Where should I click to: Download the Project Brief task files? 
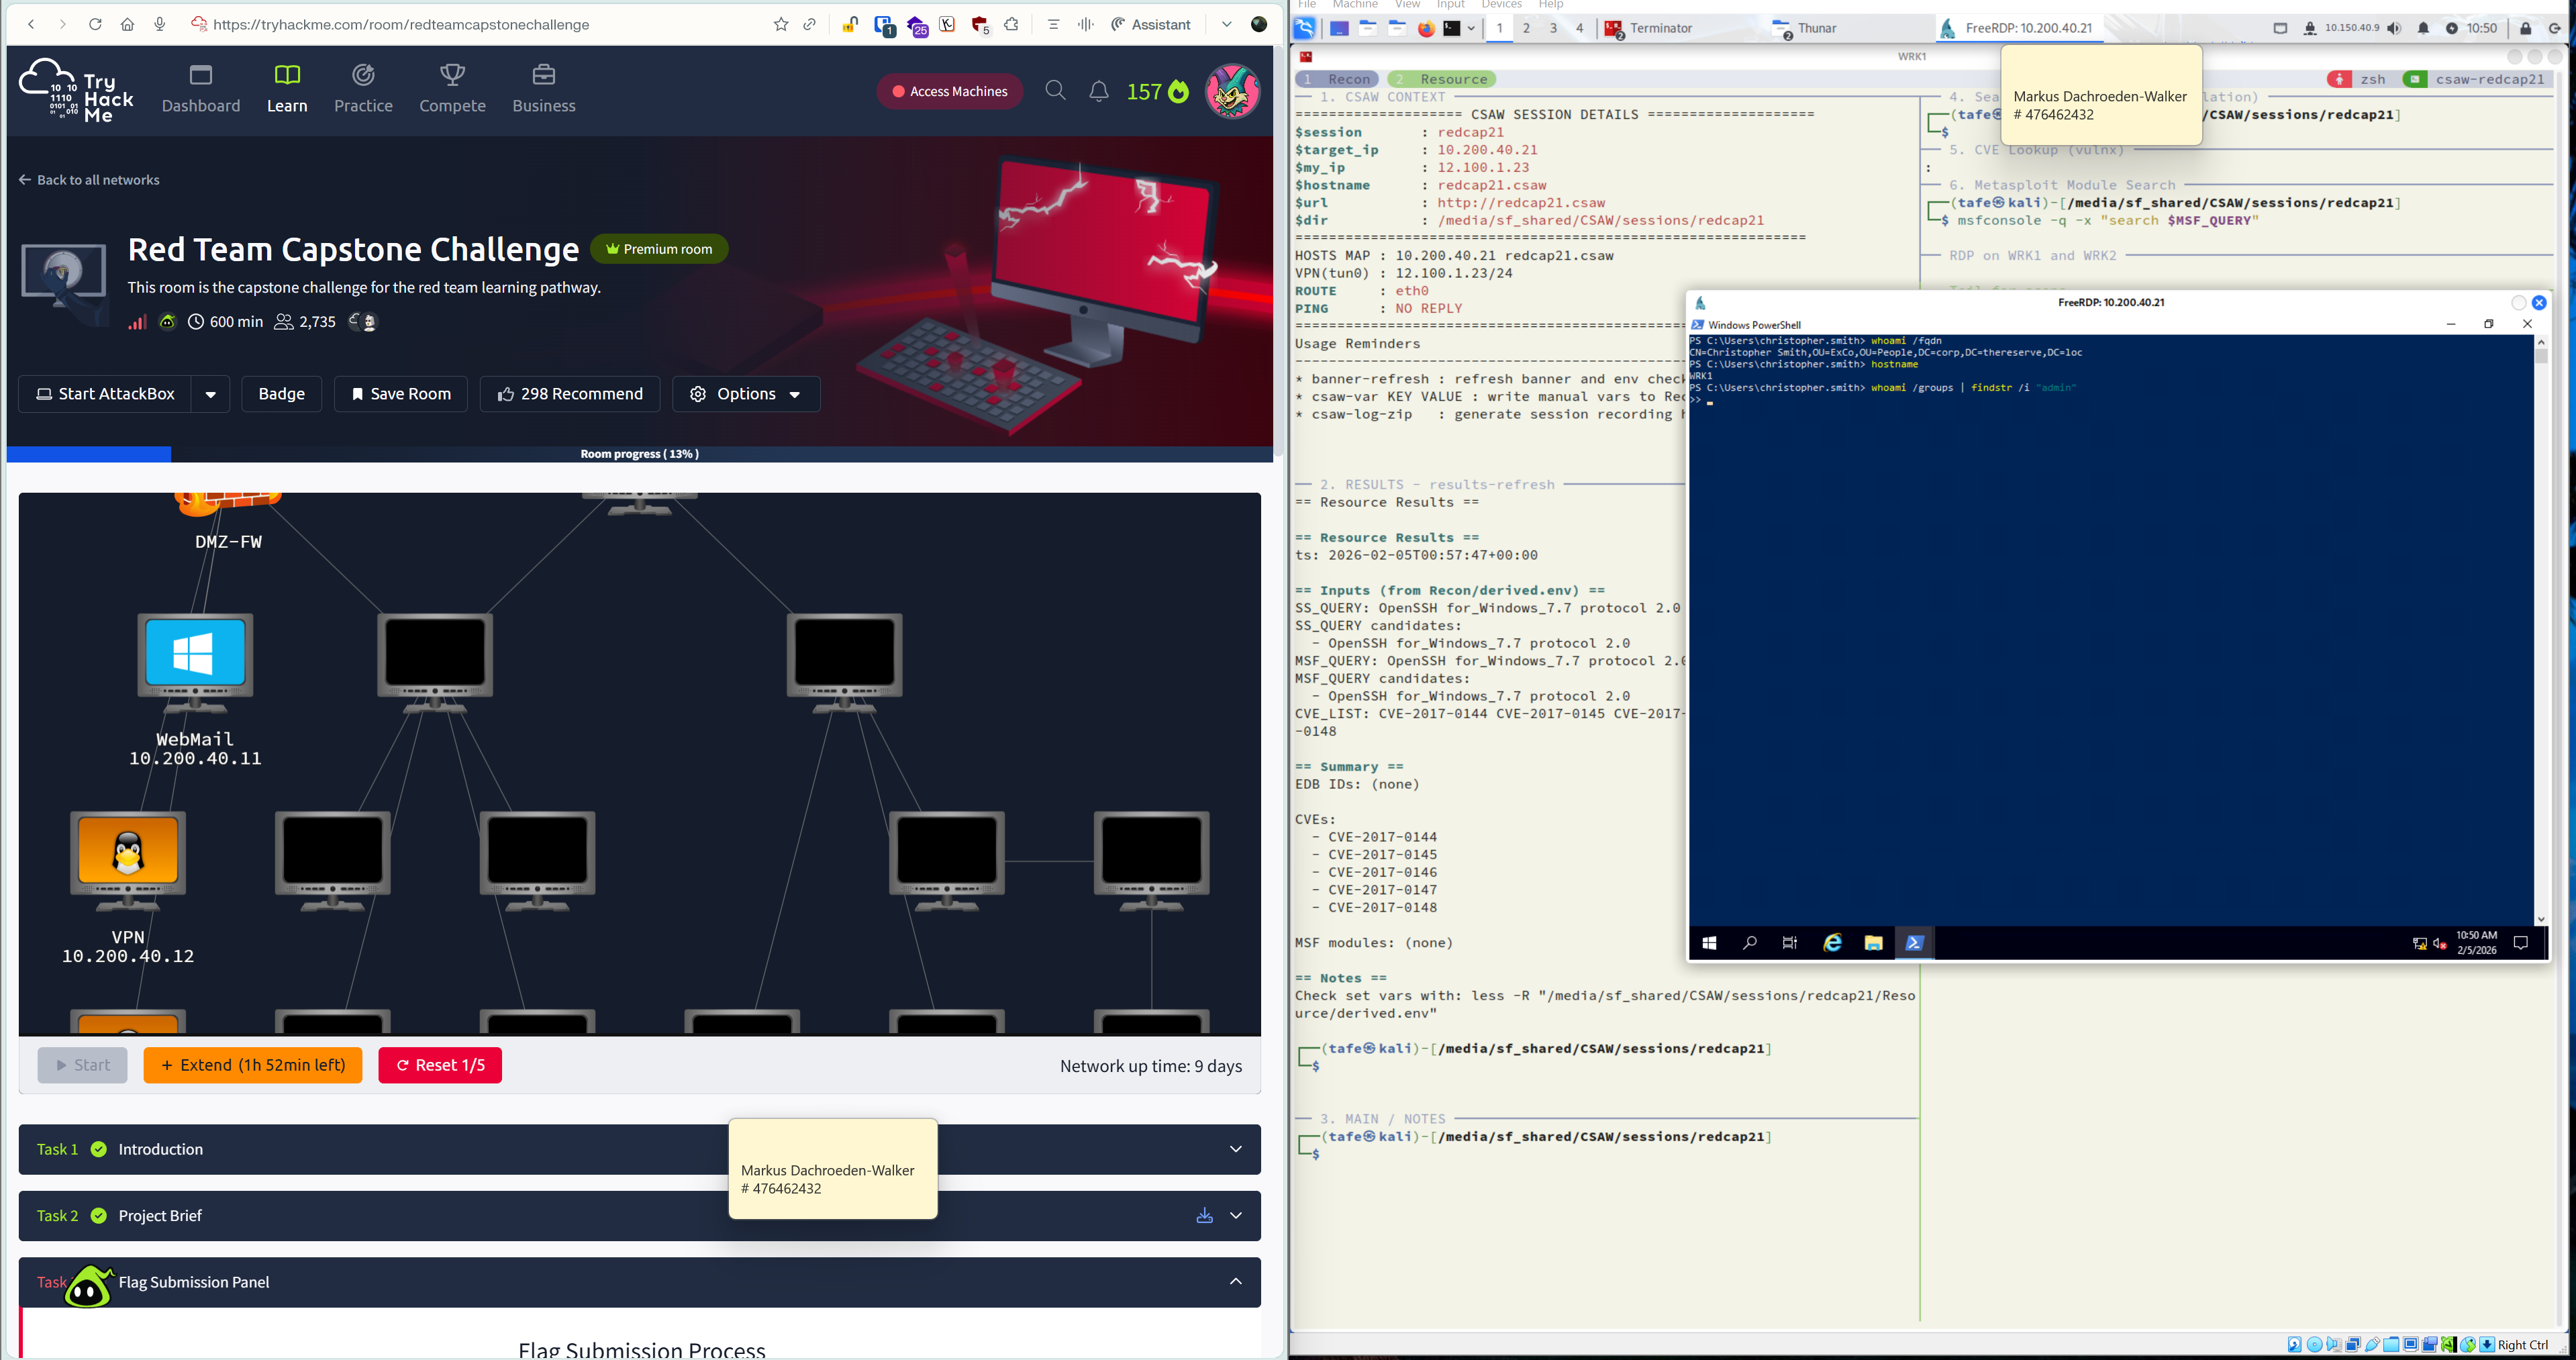coord(1204,1216)
